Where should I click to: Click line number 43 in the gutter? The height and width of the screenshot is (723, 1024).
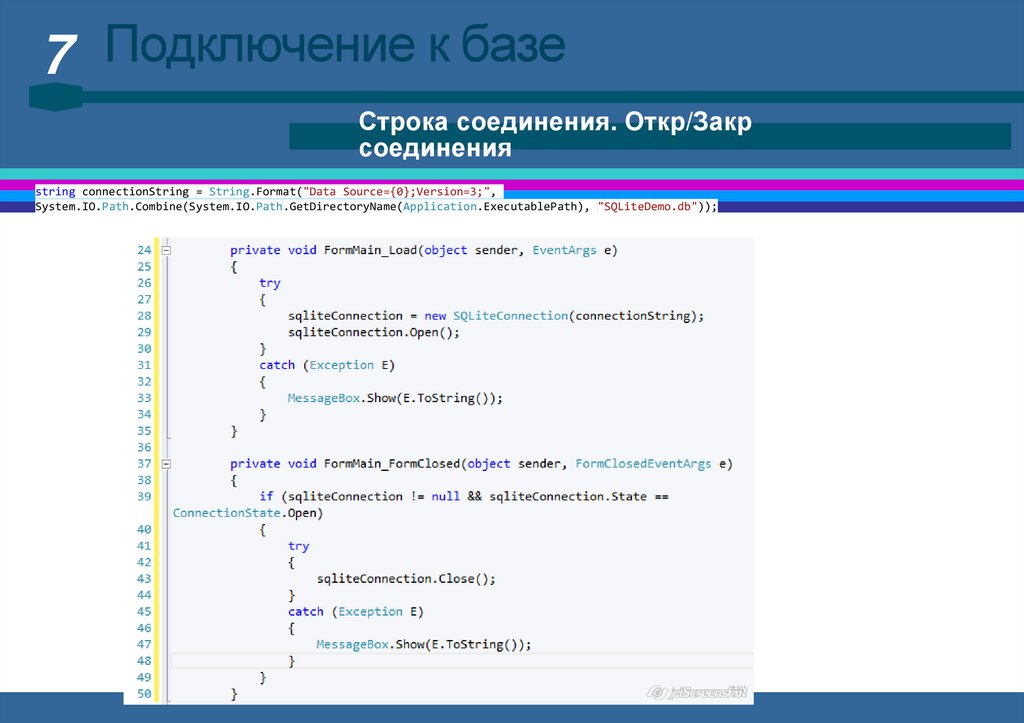click(x=143, y=579)
